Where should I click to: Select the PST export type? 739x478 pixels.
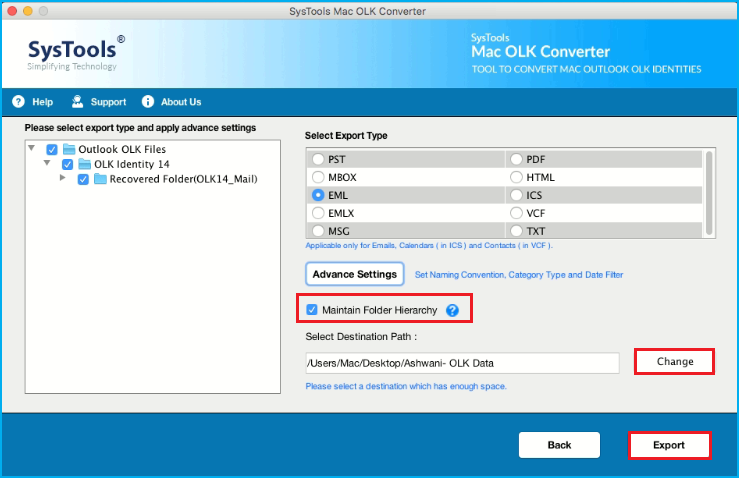tap(318, 159)
